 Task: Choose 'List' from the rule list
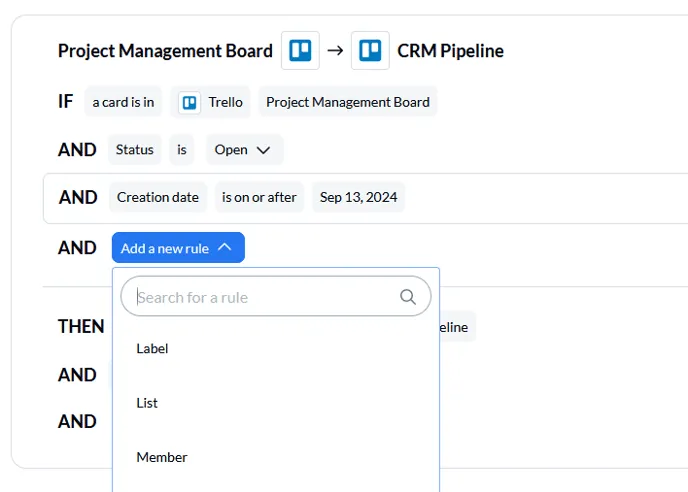coord(147,403)
